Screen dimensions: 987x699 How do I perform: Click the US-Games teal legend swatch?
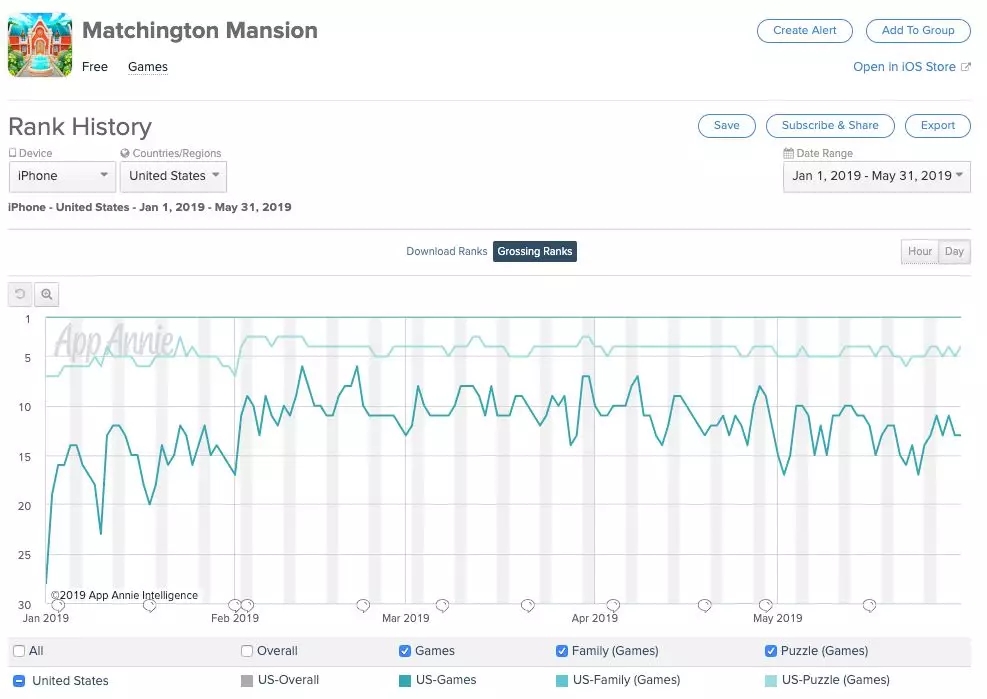click(x=405, y=681)
